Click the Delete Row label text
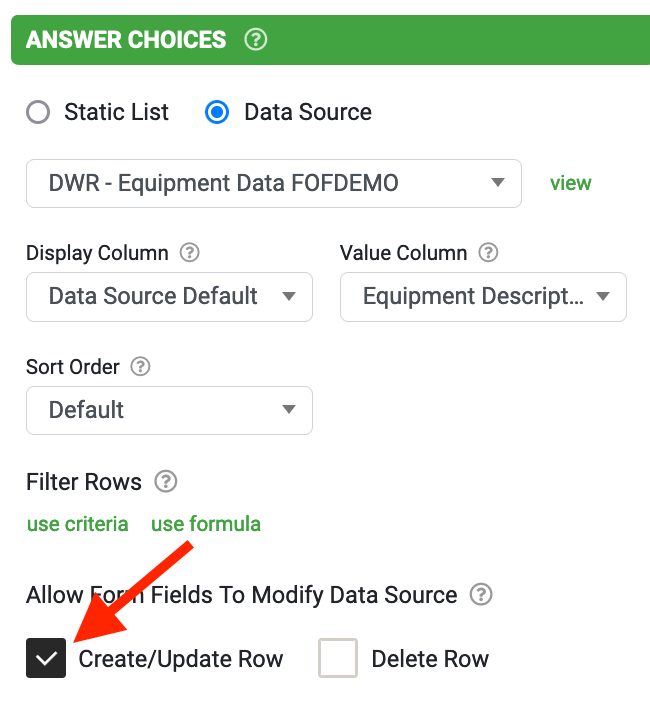The image size is (650, 702). click(430, 659)
